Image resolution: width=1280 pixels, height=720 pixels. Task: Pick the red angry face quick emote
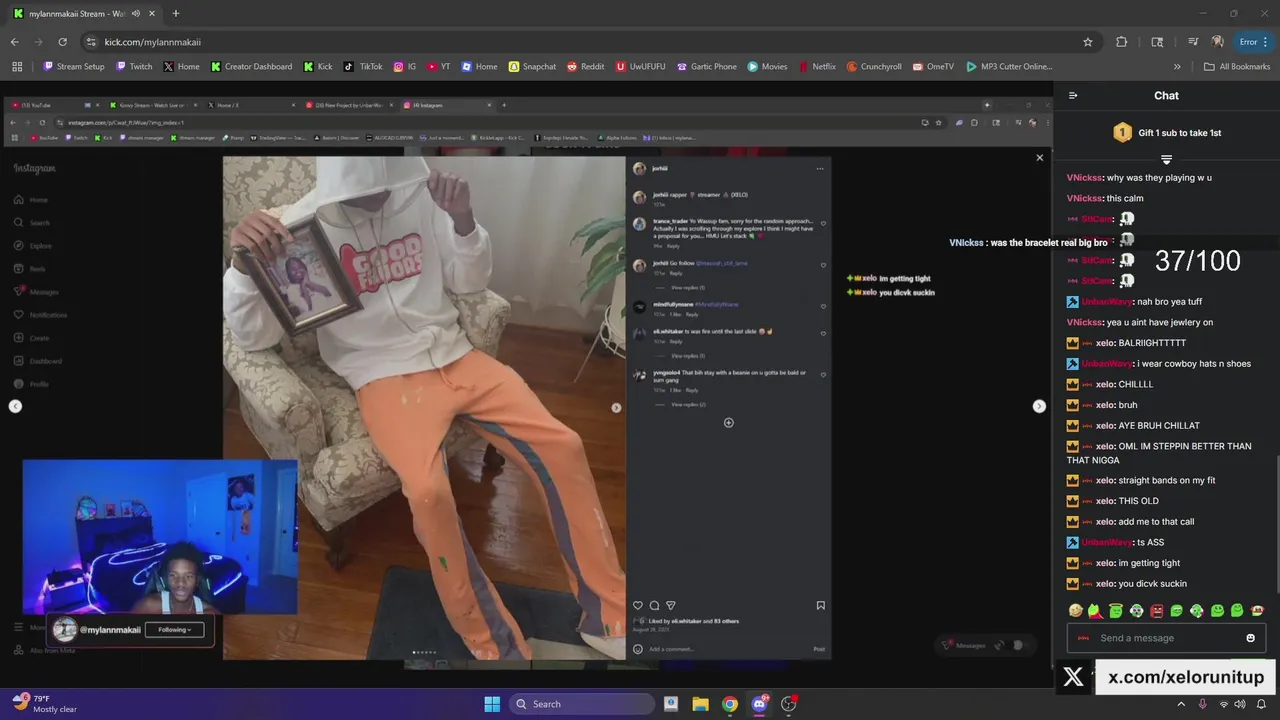pos(1156,610)
